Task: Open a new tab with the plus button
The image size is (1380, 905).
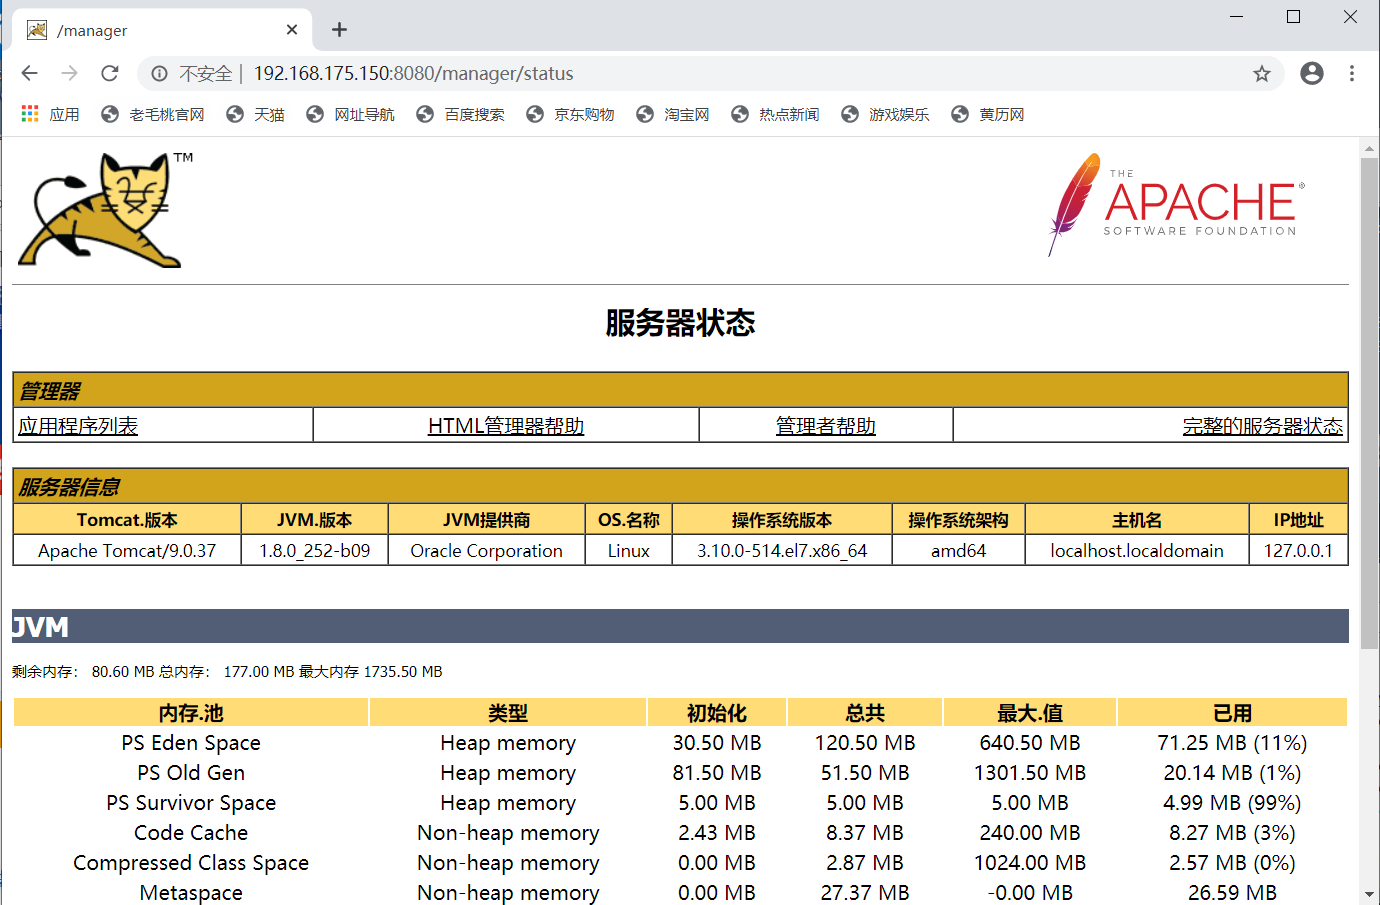Action: coord(338,29)
